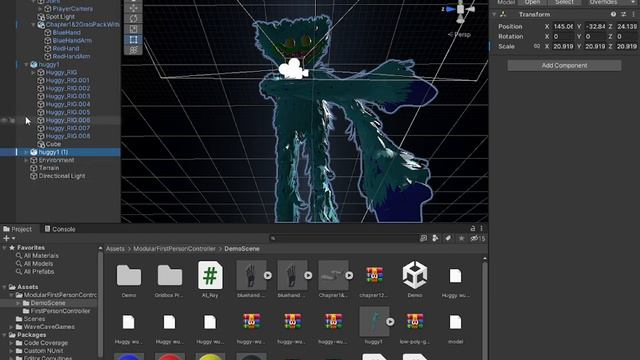Click Select prefab model button
This screenshot has width=640, height=360.
[564, 2]
